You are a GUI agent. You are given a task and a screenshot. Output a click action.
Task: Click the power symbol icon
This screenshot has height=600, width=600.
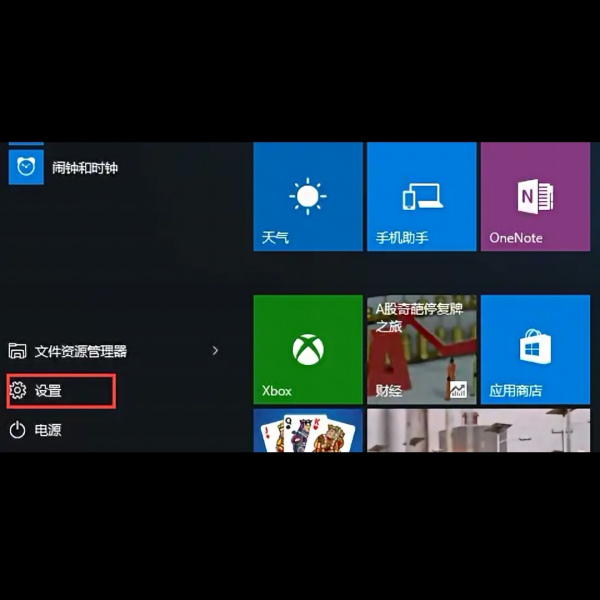[x=17, y=430]
